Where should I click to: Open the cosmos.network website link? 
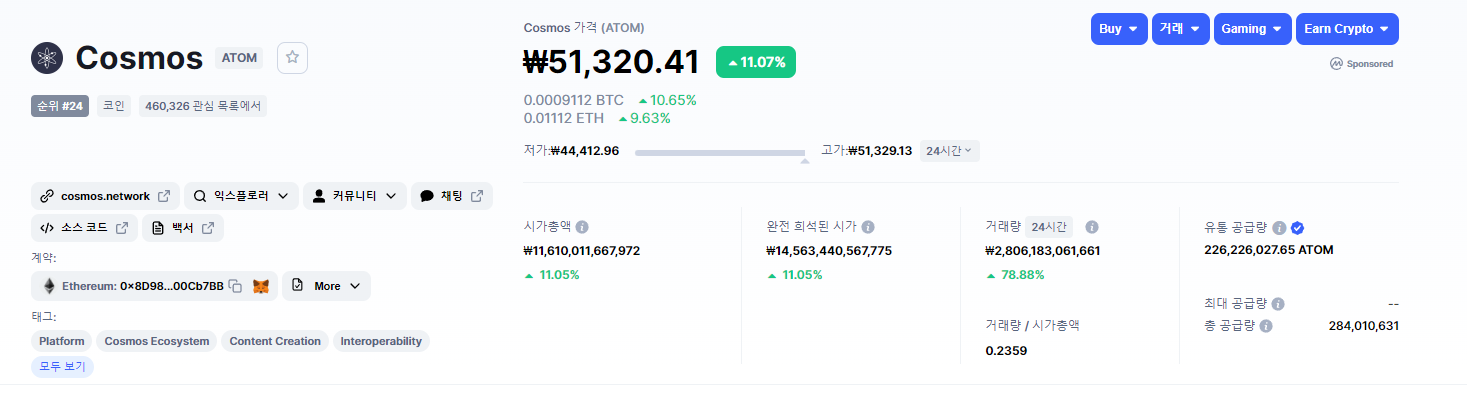[x=105, y=196]
